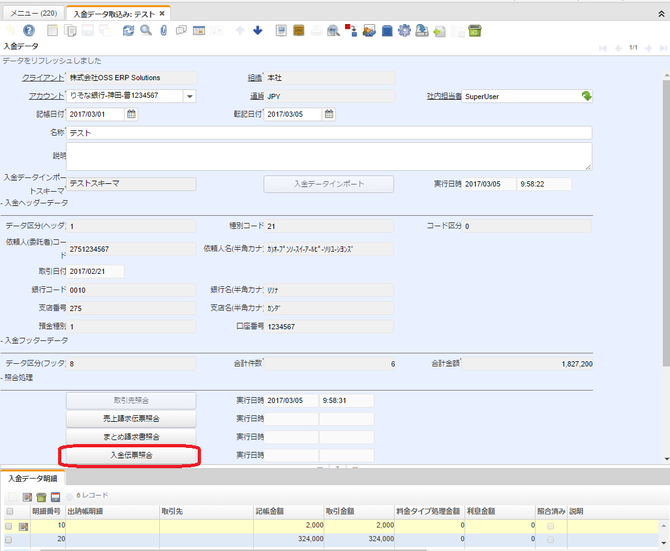Open Attachments with the paperclip icon

164,30
